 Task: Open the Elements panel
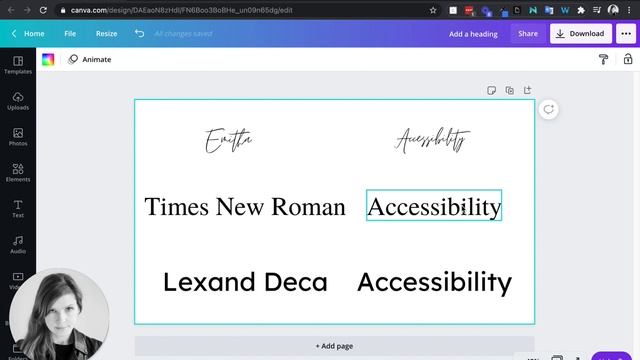coord(18,173)
